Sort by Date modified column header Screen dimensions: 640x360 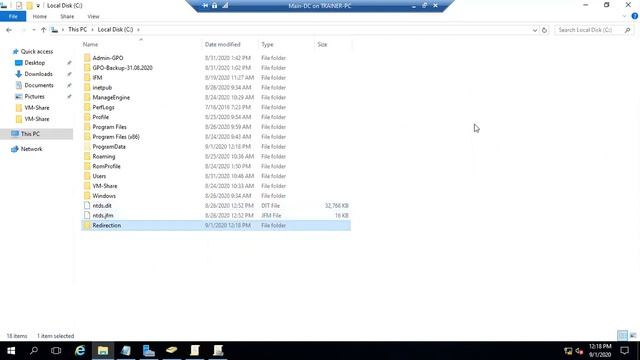pyautogui.click(x=222, y=44)
